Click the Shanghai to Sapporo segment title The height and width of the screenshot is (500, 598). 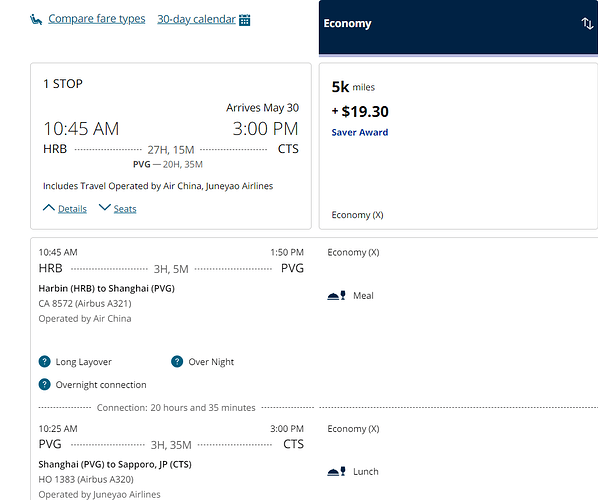pos(115,465)
